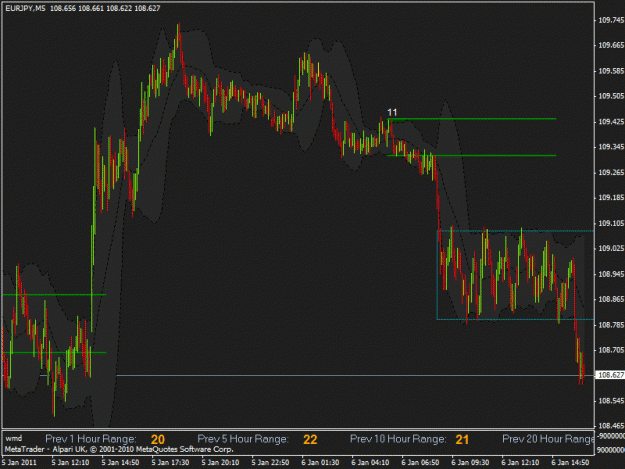
Task: Click the 5 Jan 20:10 time label
Action: (x=220, y=463)
